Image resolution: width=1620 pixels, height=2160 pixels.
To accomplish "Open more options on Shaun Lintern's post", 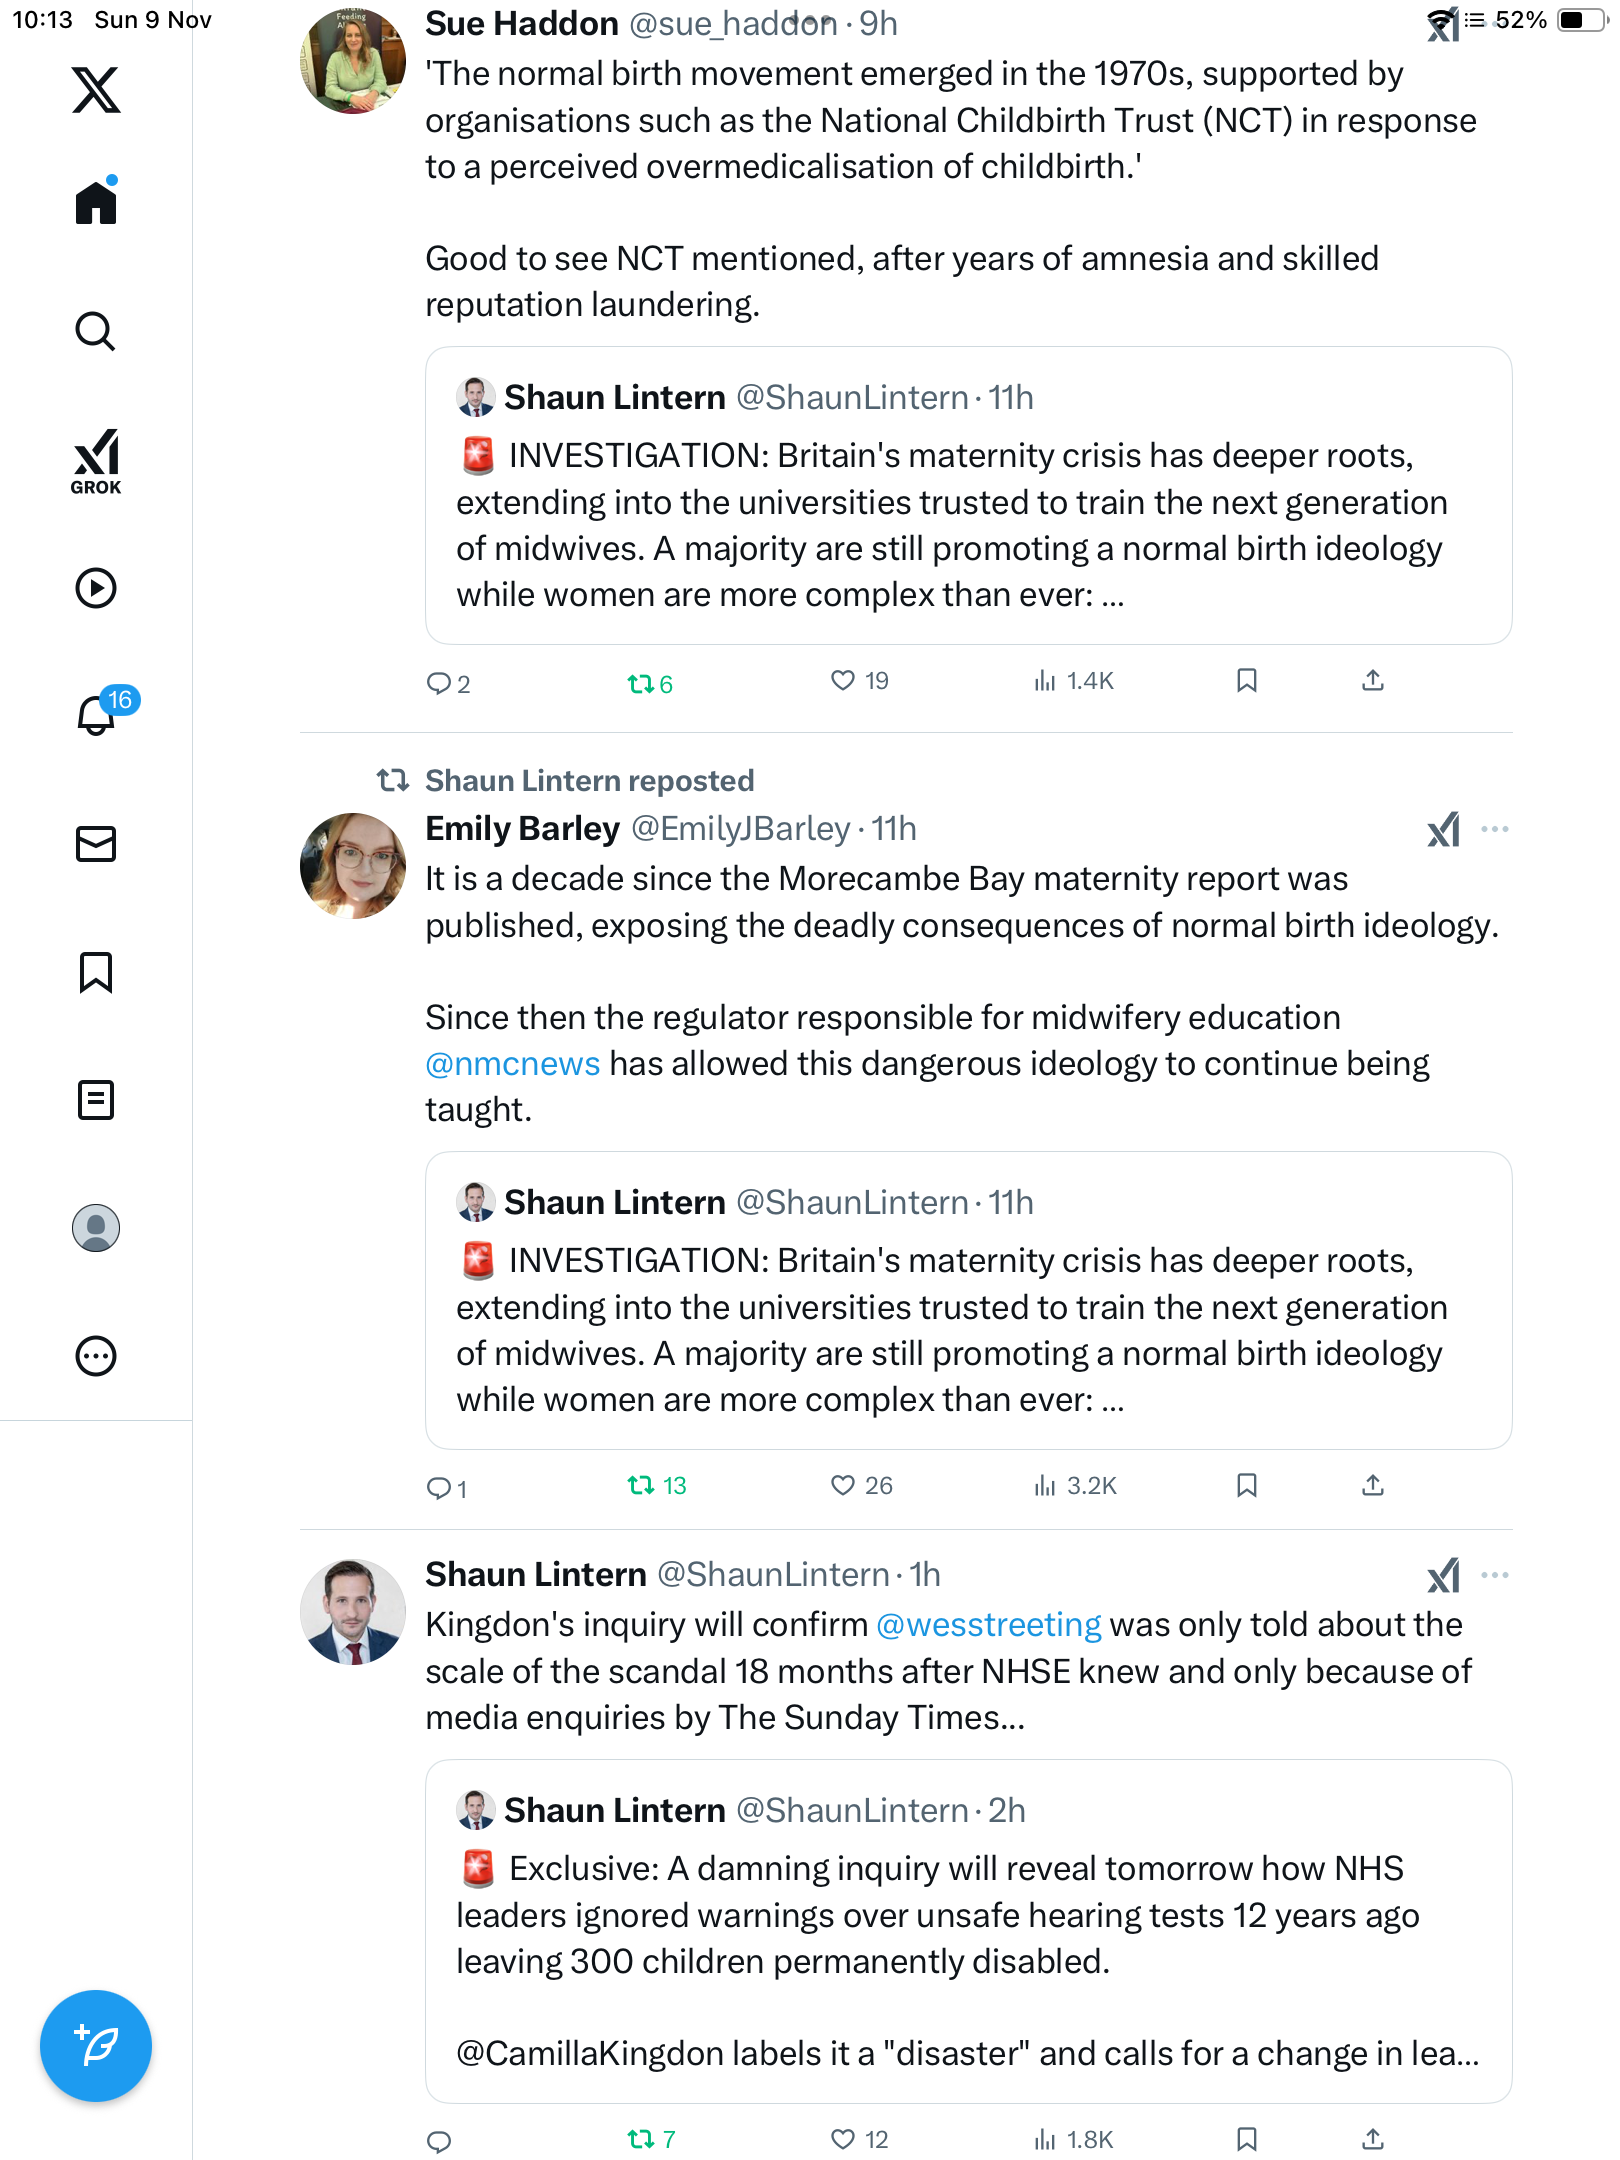I will (x=1495, y=1575).
